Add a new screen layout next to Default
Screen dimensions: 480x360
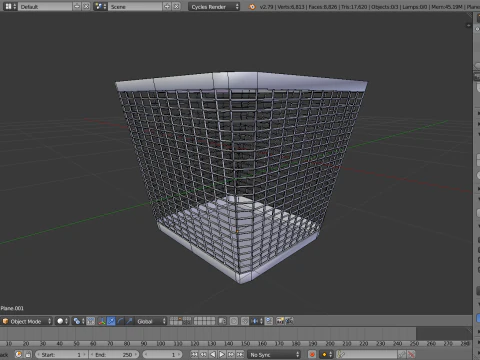[77, 6]
